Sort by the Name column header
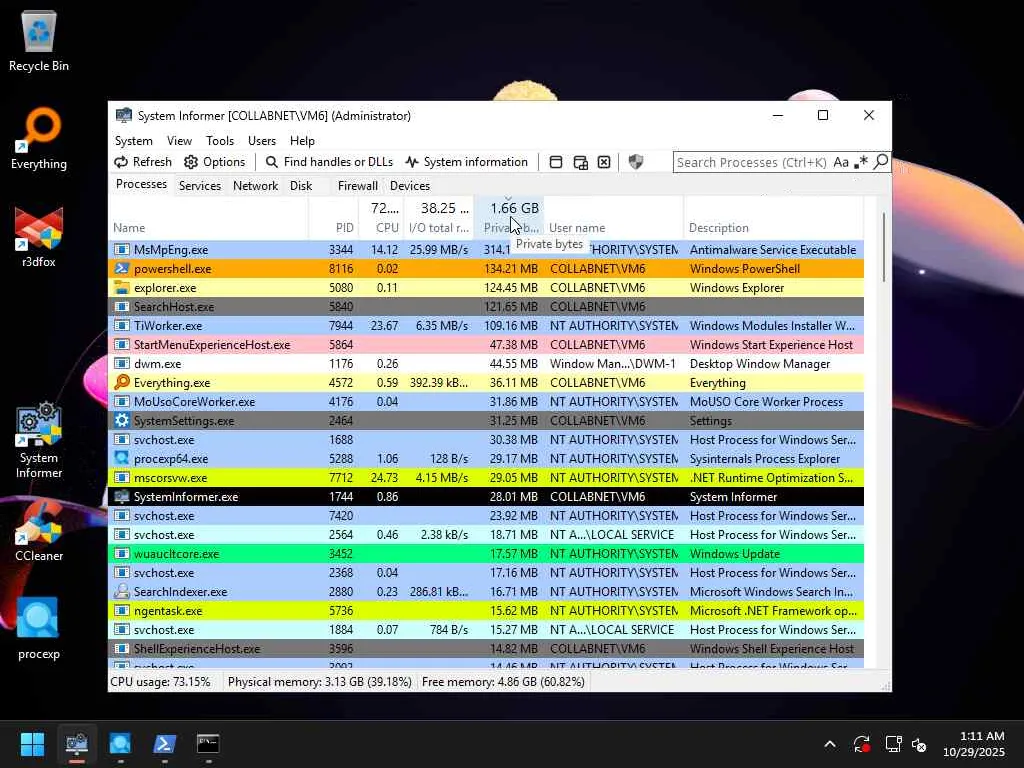This screenshot has width=1024, height=768. (208, 217)
